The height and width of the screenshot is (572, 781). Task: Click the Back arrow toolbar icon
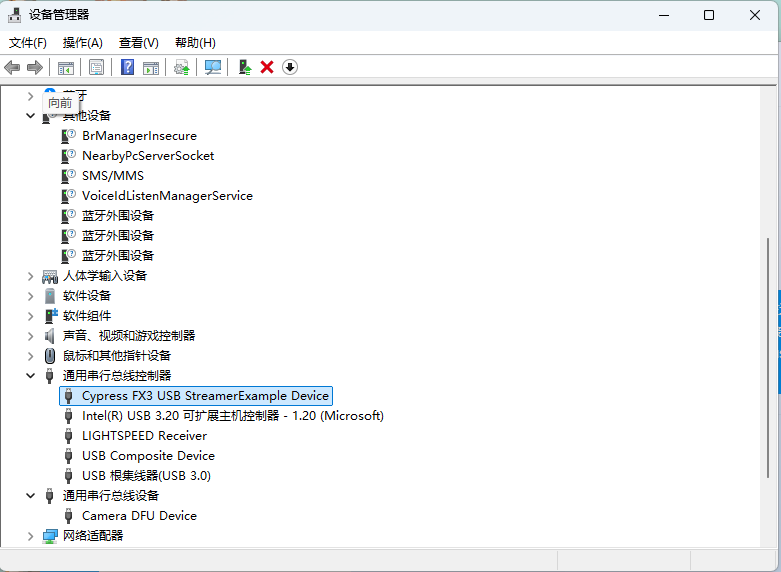coord(12,67)
